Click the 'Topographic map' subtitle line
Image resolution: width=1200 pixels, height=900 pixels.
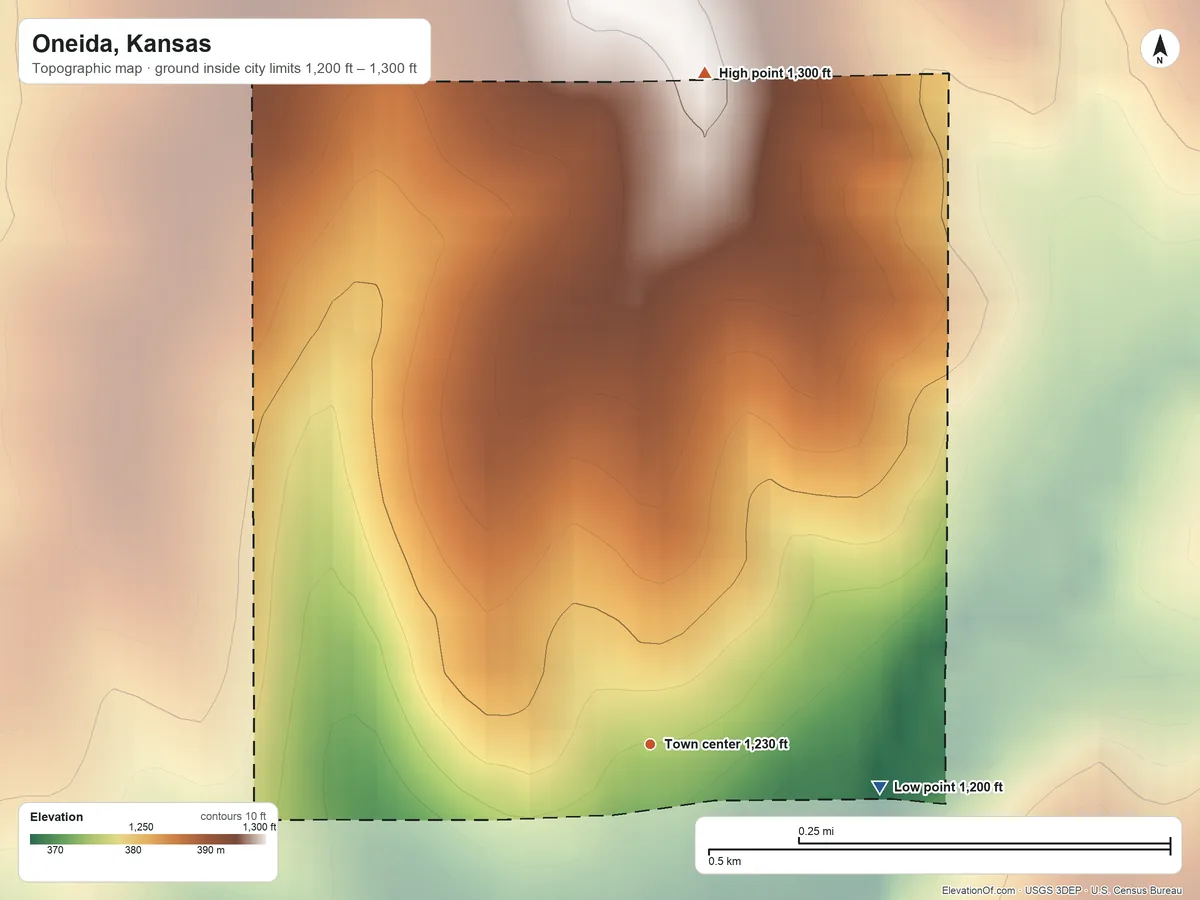tap(224, 71)
